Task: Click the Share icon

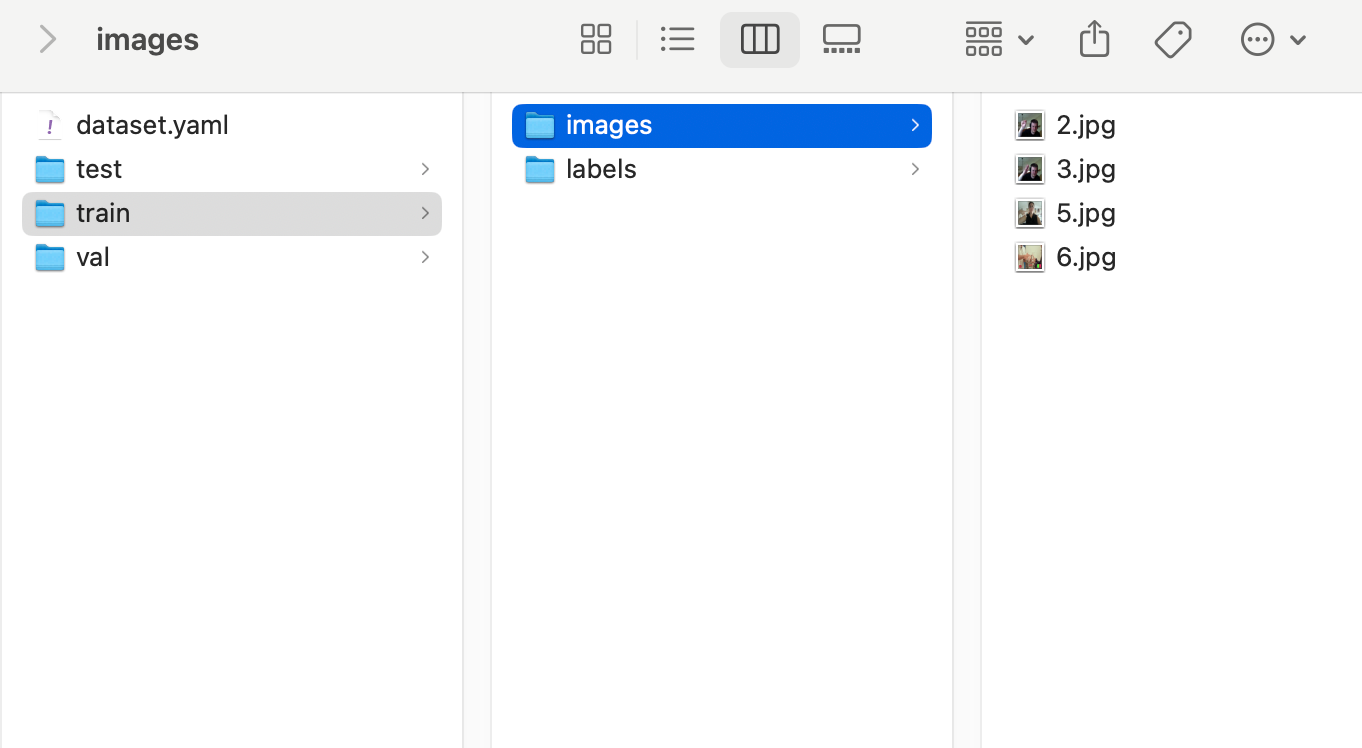Action: point(1095,40)
